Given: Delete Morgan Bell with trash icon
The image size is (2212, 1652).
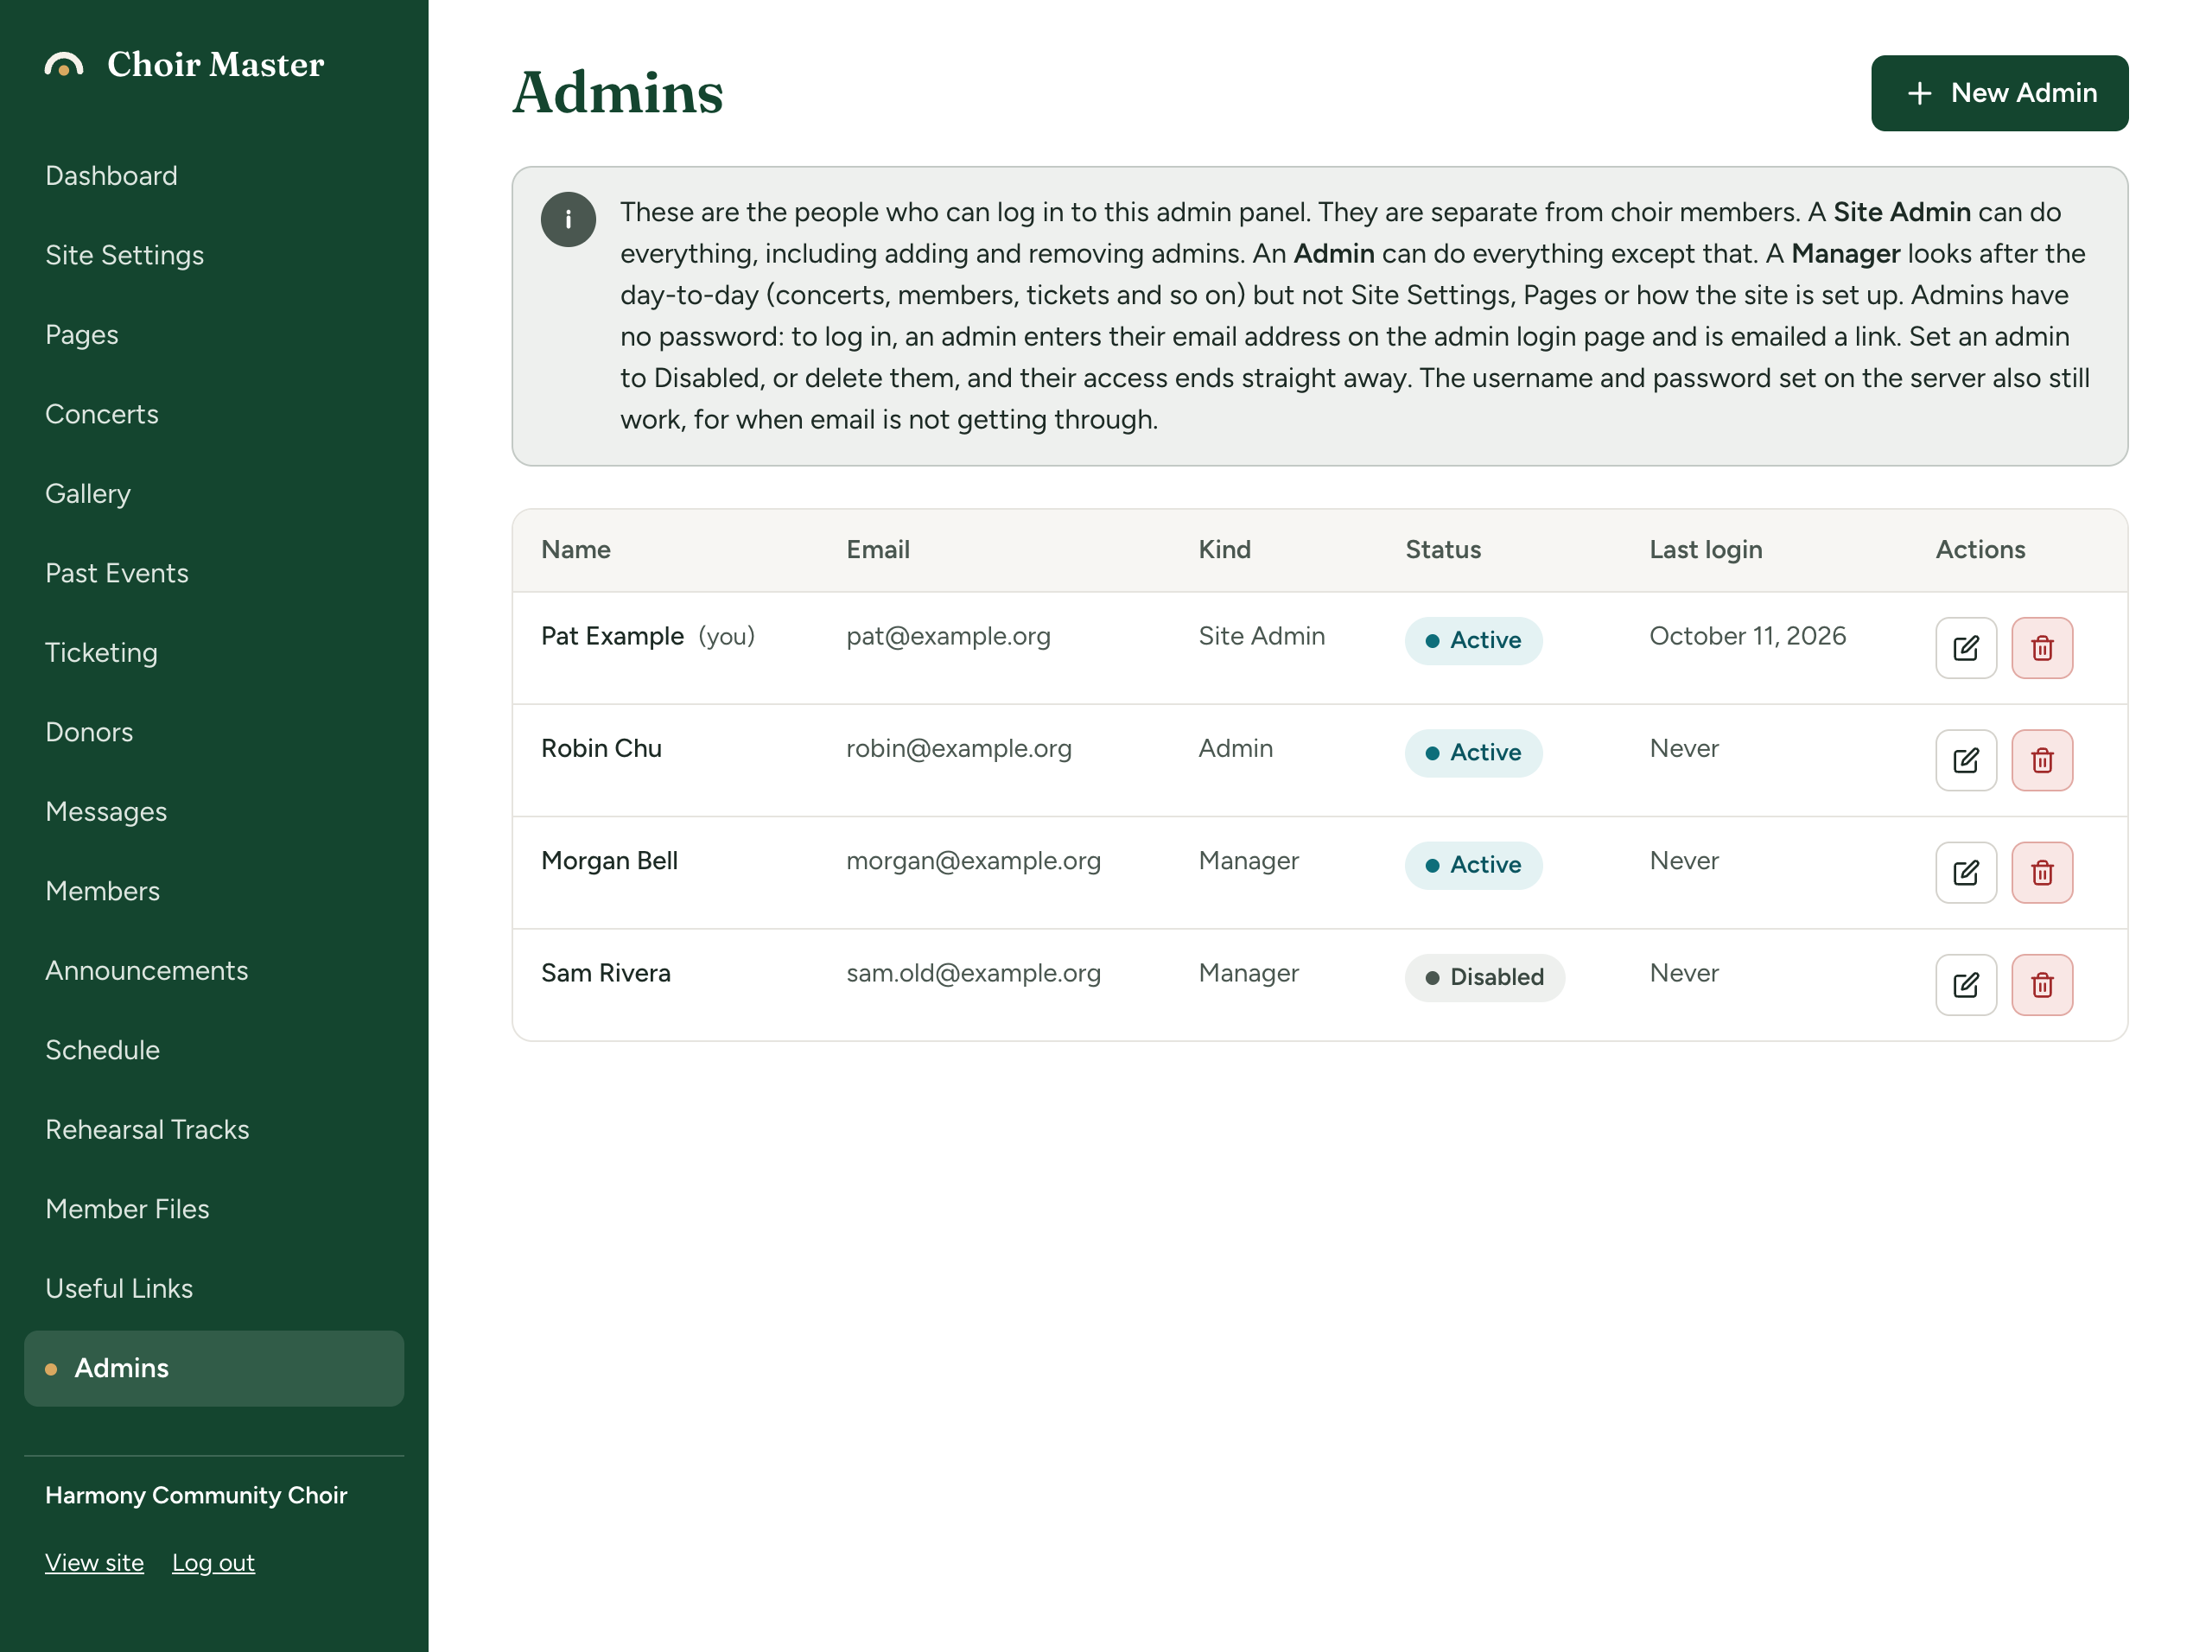Looking at the screenshot, I should click(x=2041, y=873).
